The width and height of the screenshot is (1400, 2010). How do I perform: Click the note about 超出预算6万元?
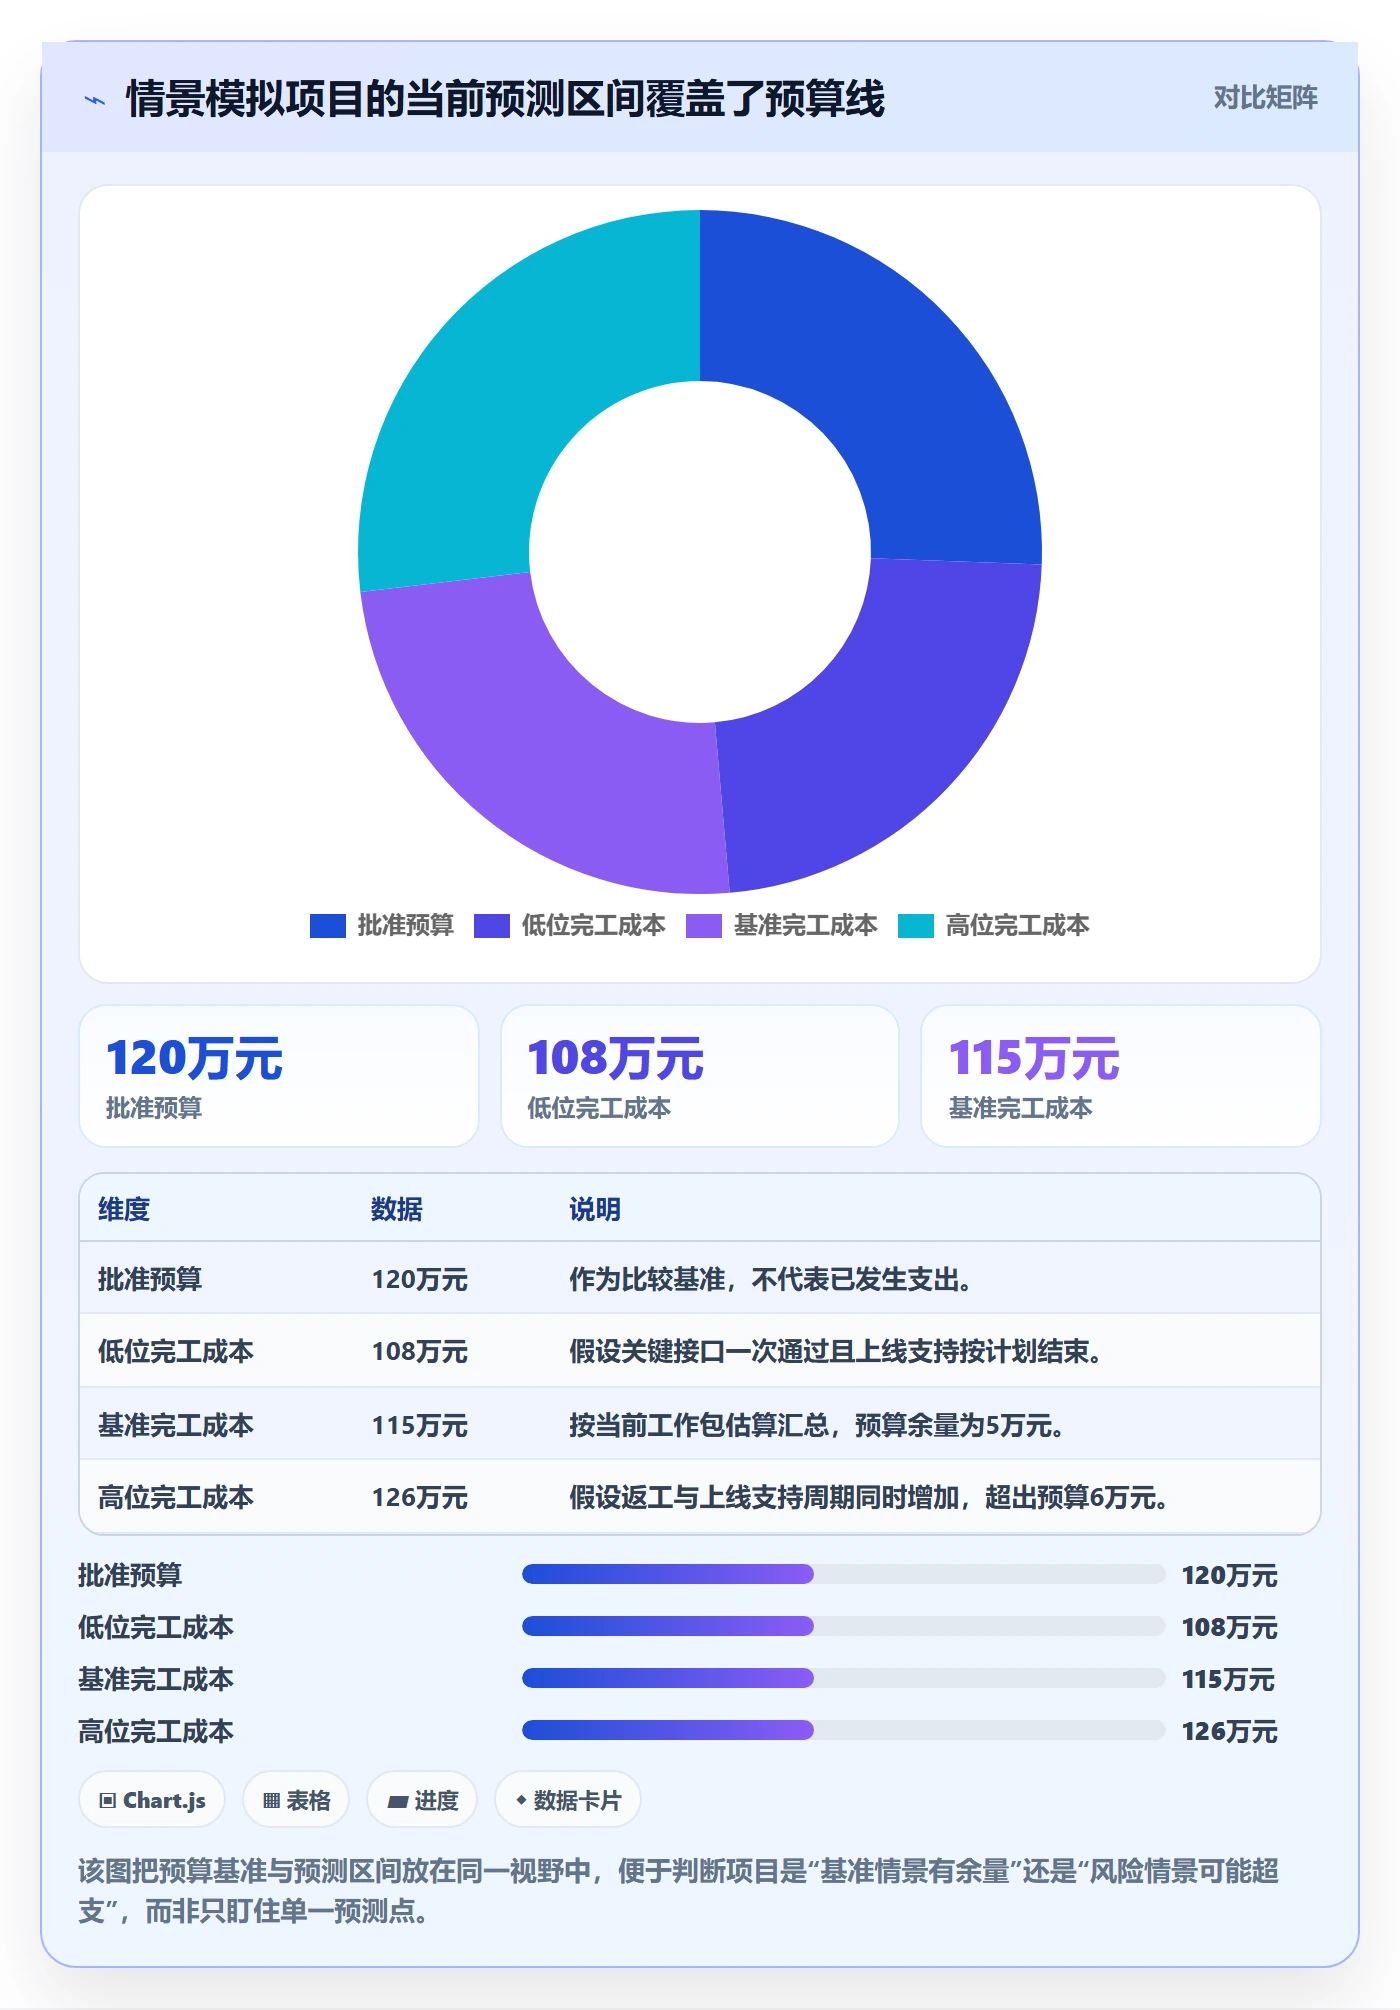[x=869, y=1498]
